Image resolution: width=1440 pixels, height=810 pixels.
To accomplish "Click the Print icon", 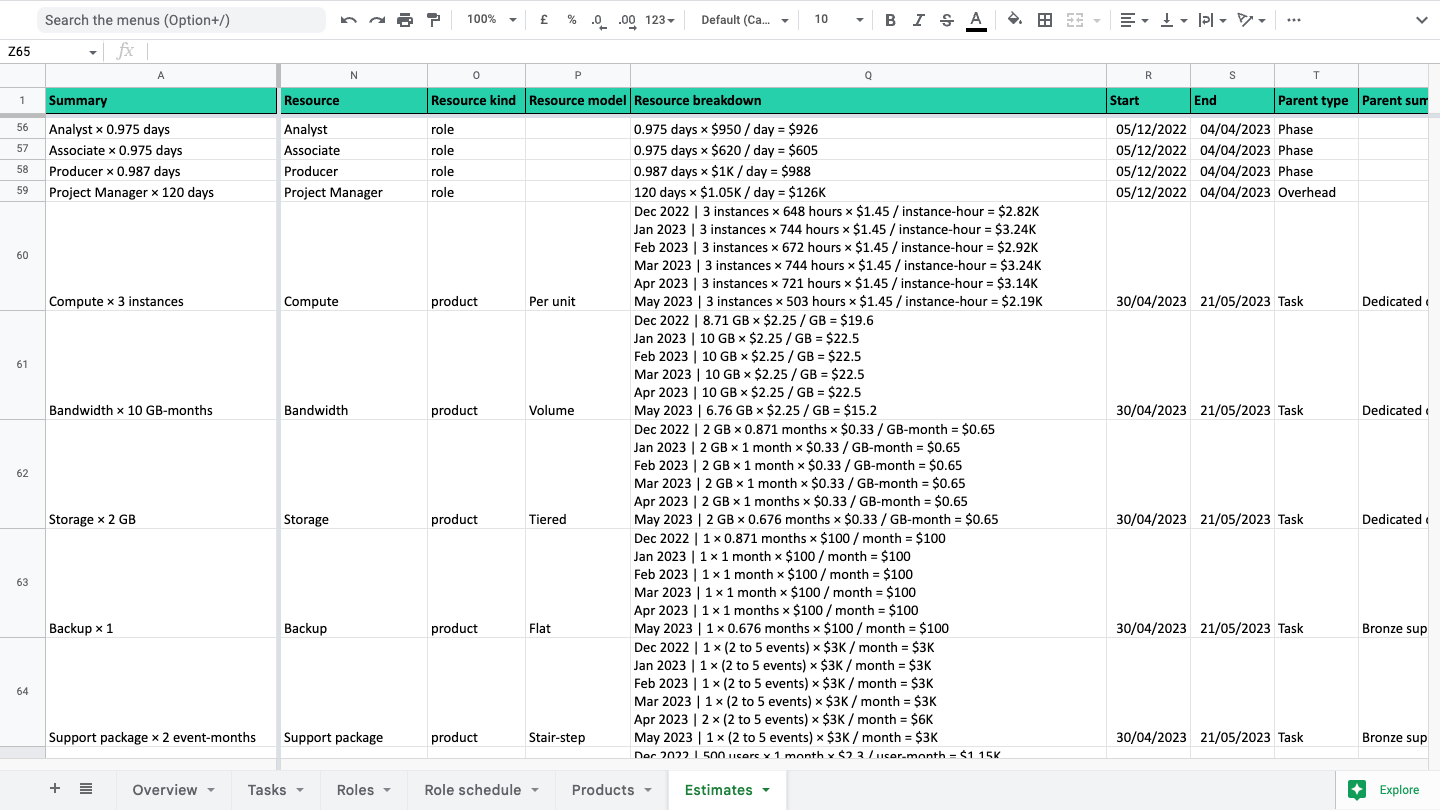I will (405, 20).
